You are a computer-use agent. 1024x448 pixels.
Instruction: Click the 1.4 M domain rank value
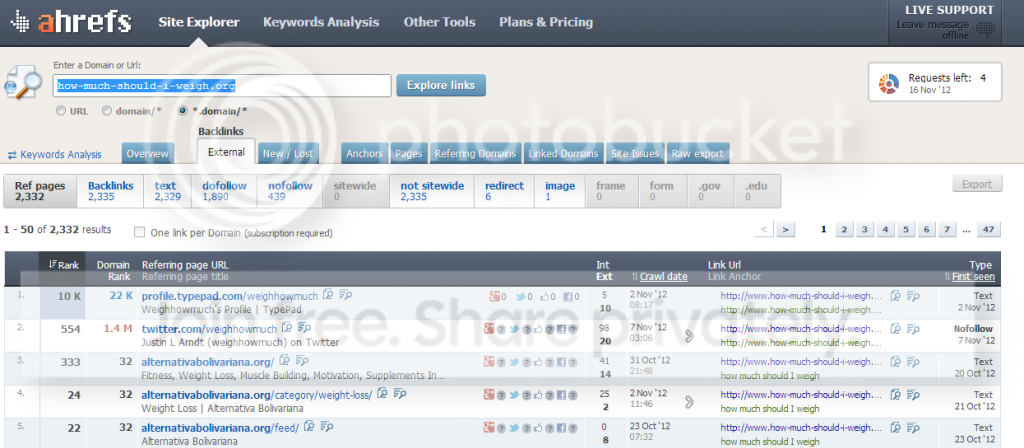pos(118,329)
